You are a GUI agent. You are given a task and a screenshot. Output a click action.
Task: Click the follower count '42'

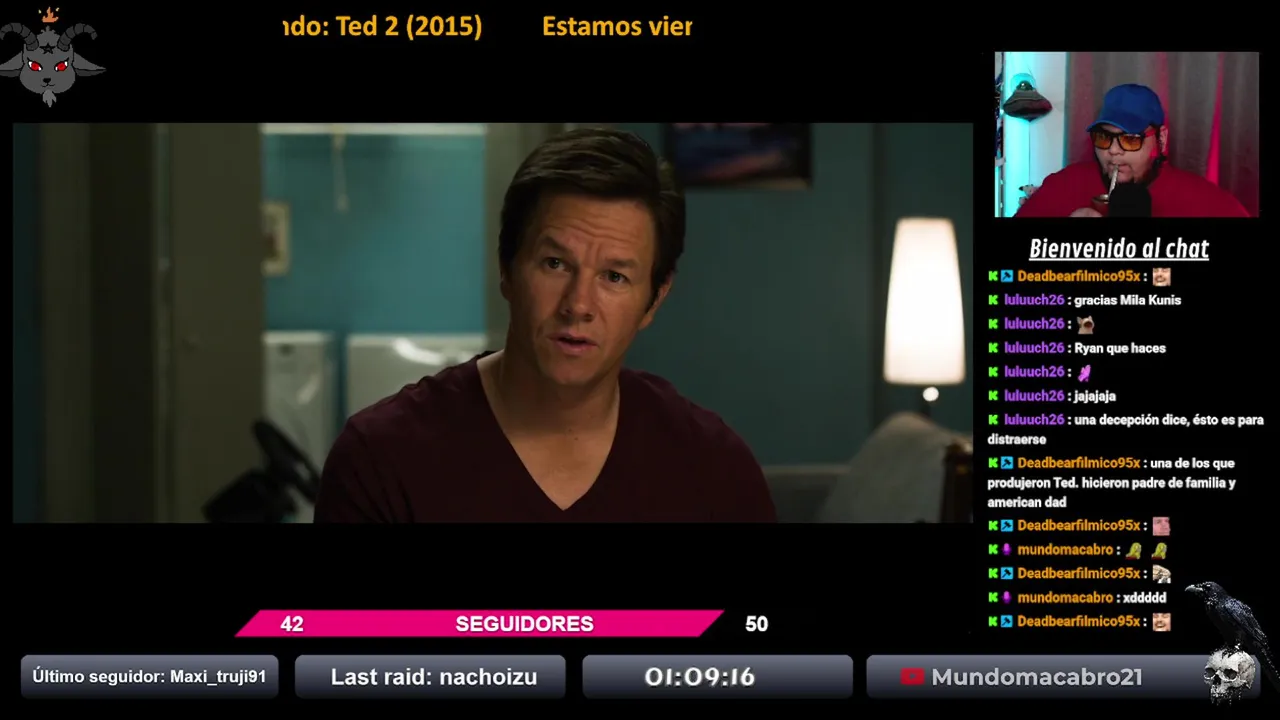(x=291, y=624)
